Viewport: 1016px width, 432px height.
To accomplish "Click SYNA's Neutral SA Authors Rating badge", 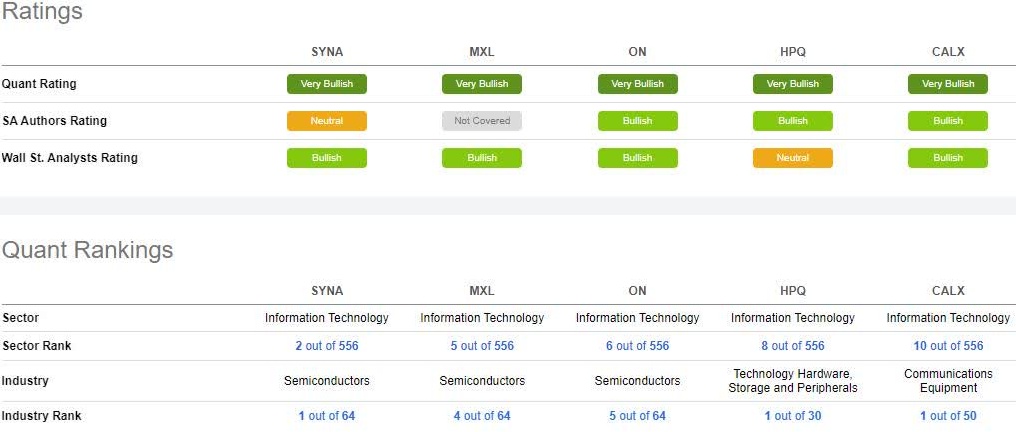I will point(326,121).
